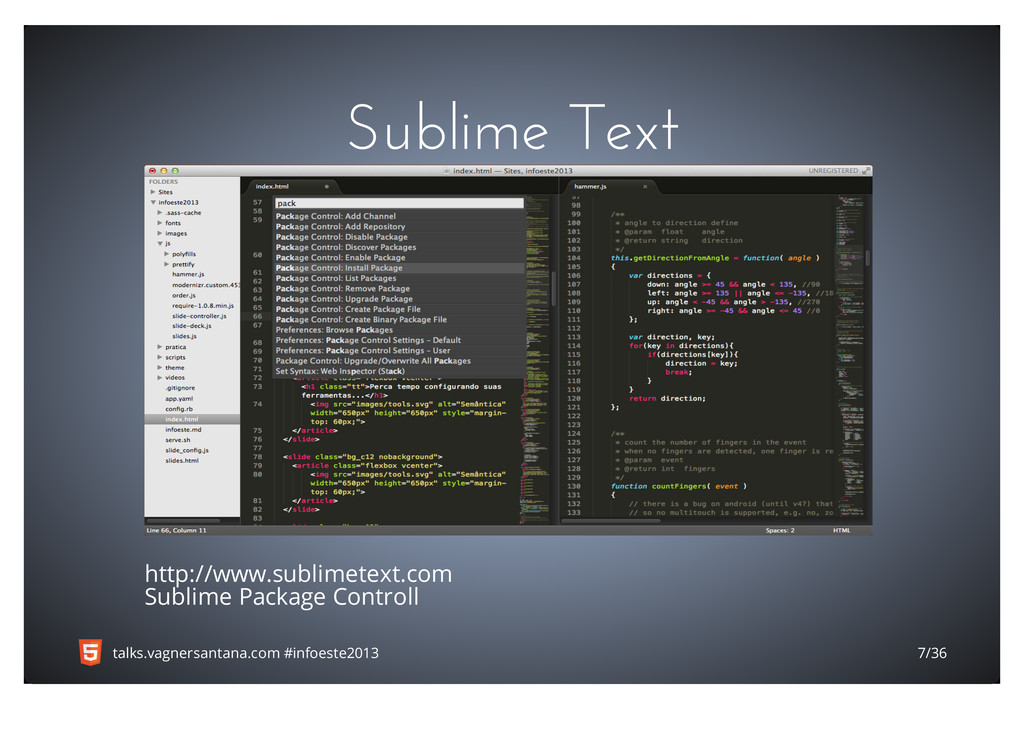The width and height of the screenshot is (1024, 738).
Task: Expand the scripts folder arrow
Action: tap(159, 357)
